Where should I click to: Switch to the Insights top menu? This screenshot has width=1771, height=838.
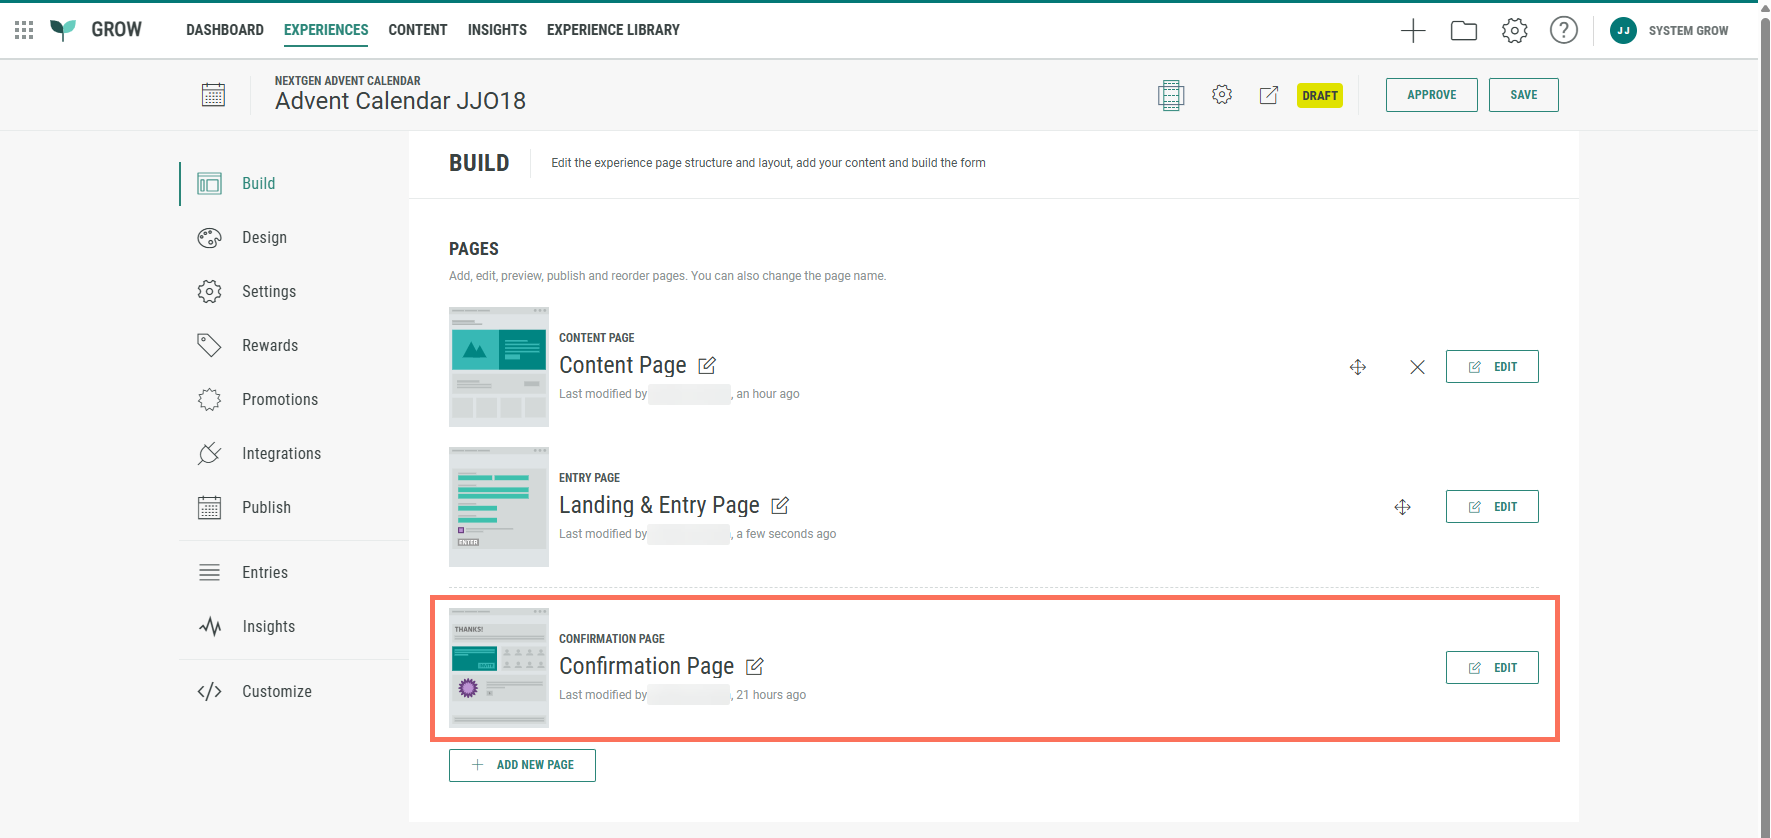(x=497, y=30)
